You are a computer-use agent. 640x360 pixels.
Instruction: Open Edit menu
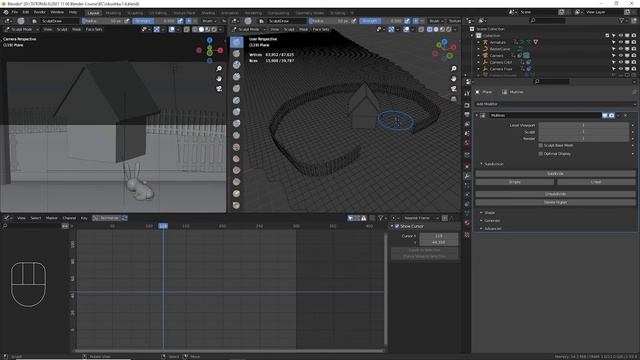click(26, 12)
